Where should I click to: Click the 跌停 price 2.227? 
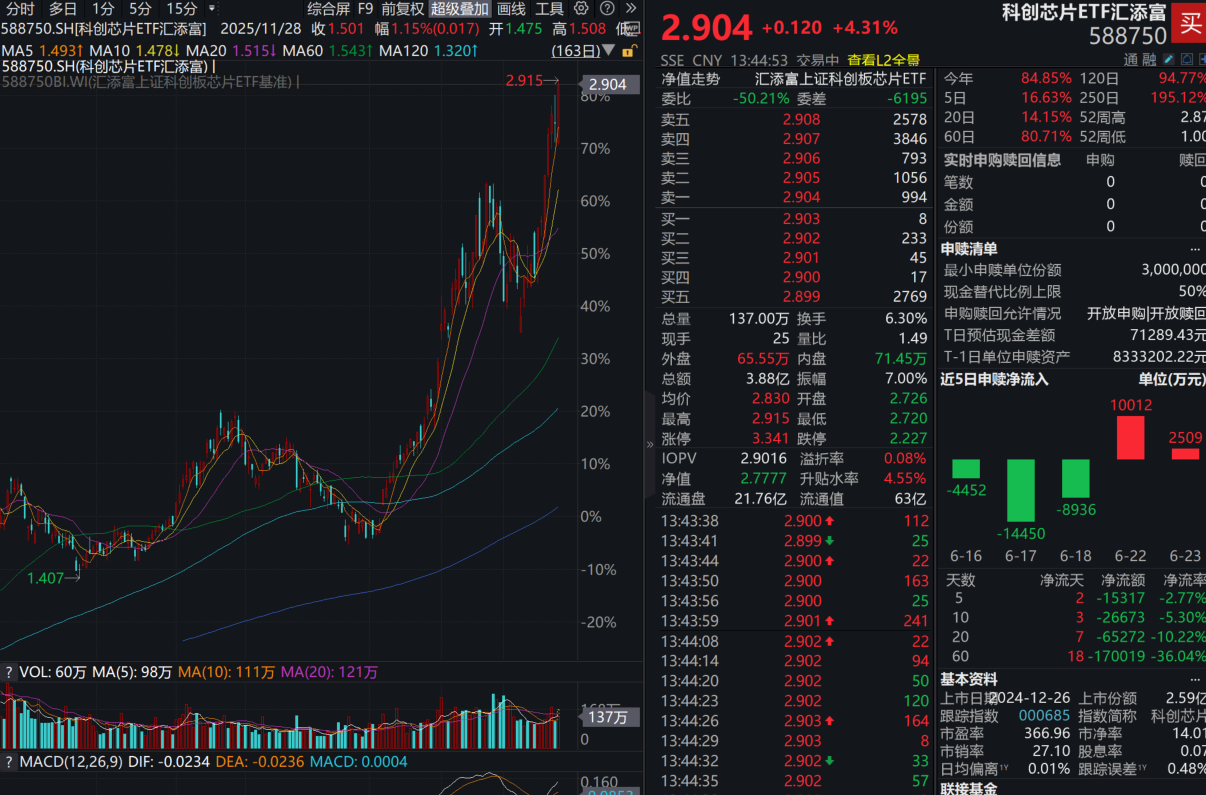tap(908, 438)
